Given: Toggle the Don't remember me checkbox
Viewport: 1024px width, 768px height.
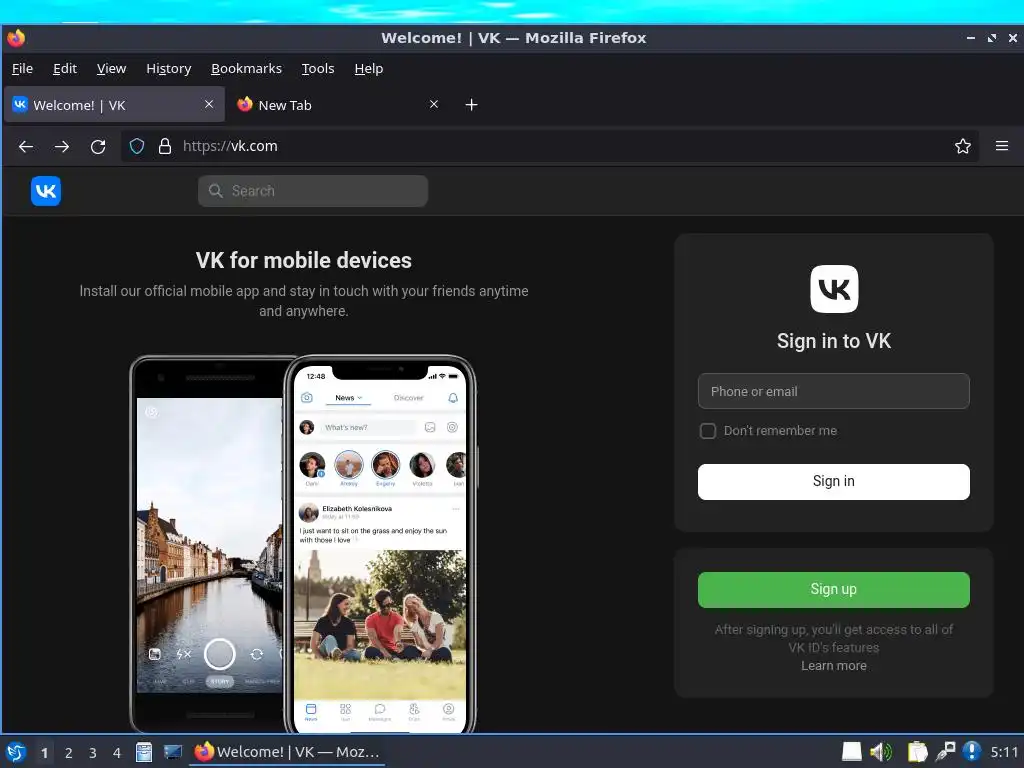Looking at the screenshot, I should tap(707, 431).
